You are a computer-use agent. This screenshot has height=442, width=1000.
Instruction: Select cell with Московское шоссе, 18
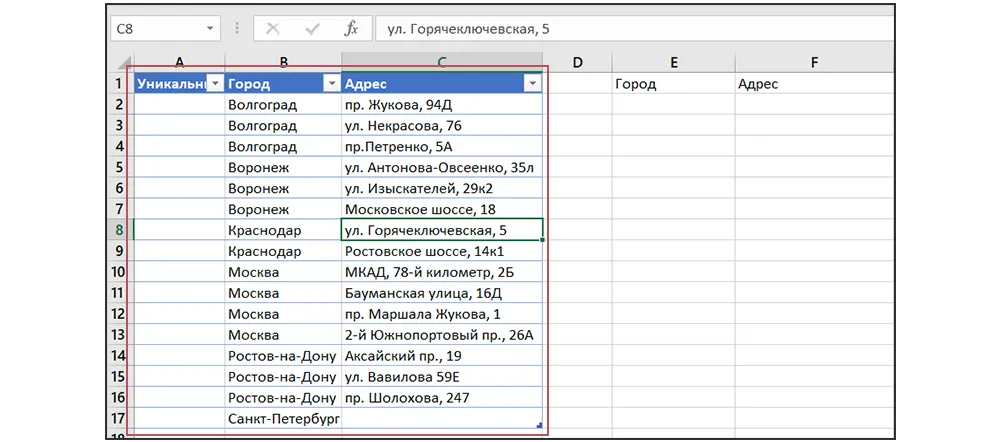click(x=442, y=209)
